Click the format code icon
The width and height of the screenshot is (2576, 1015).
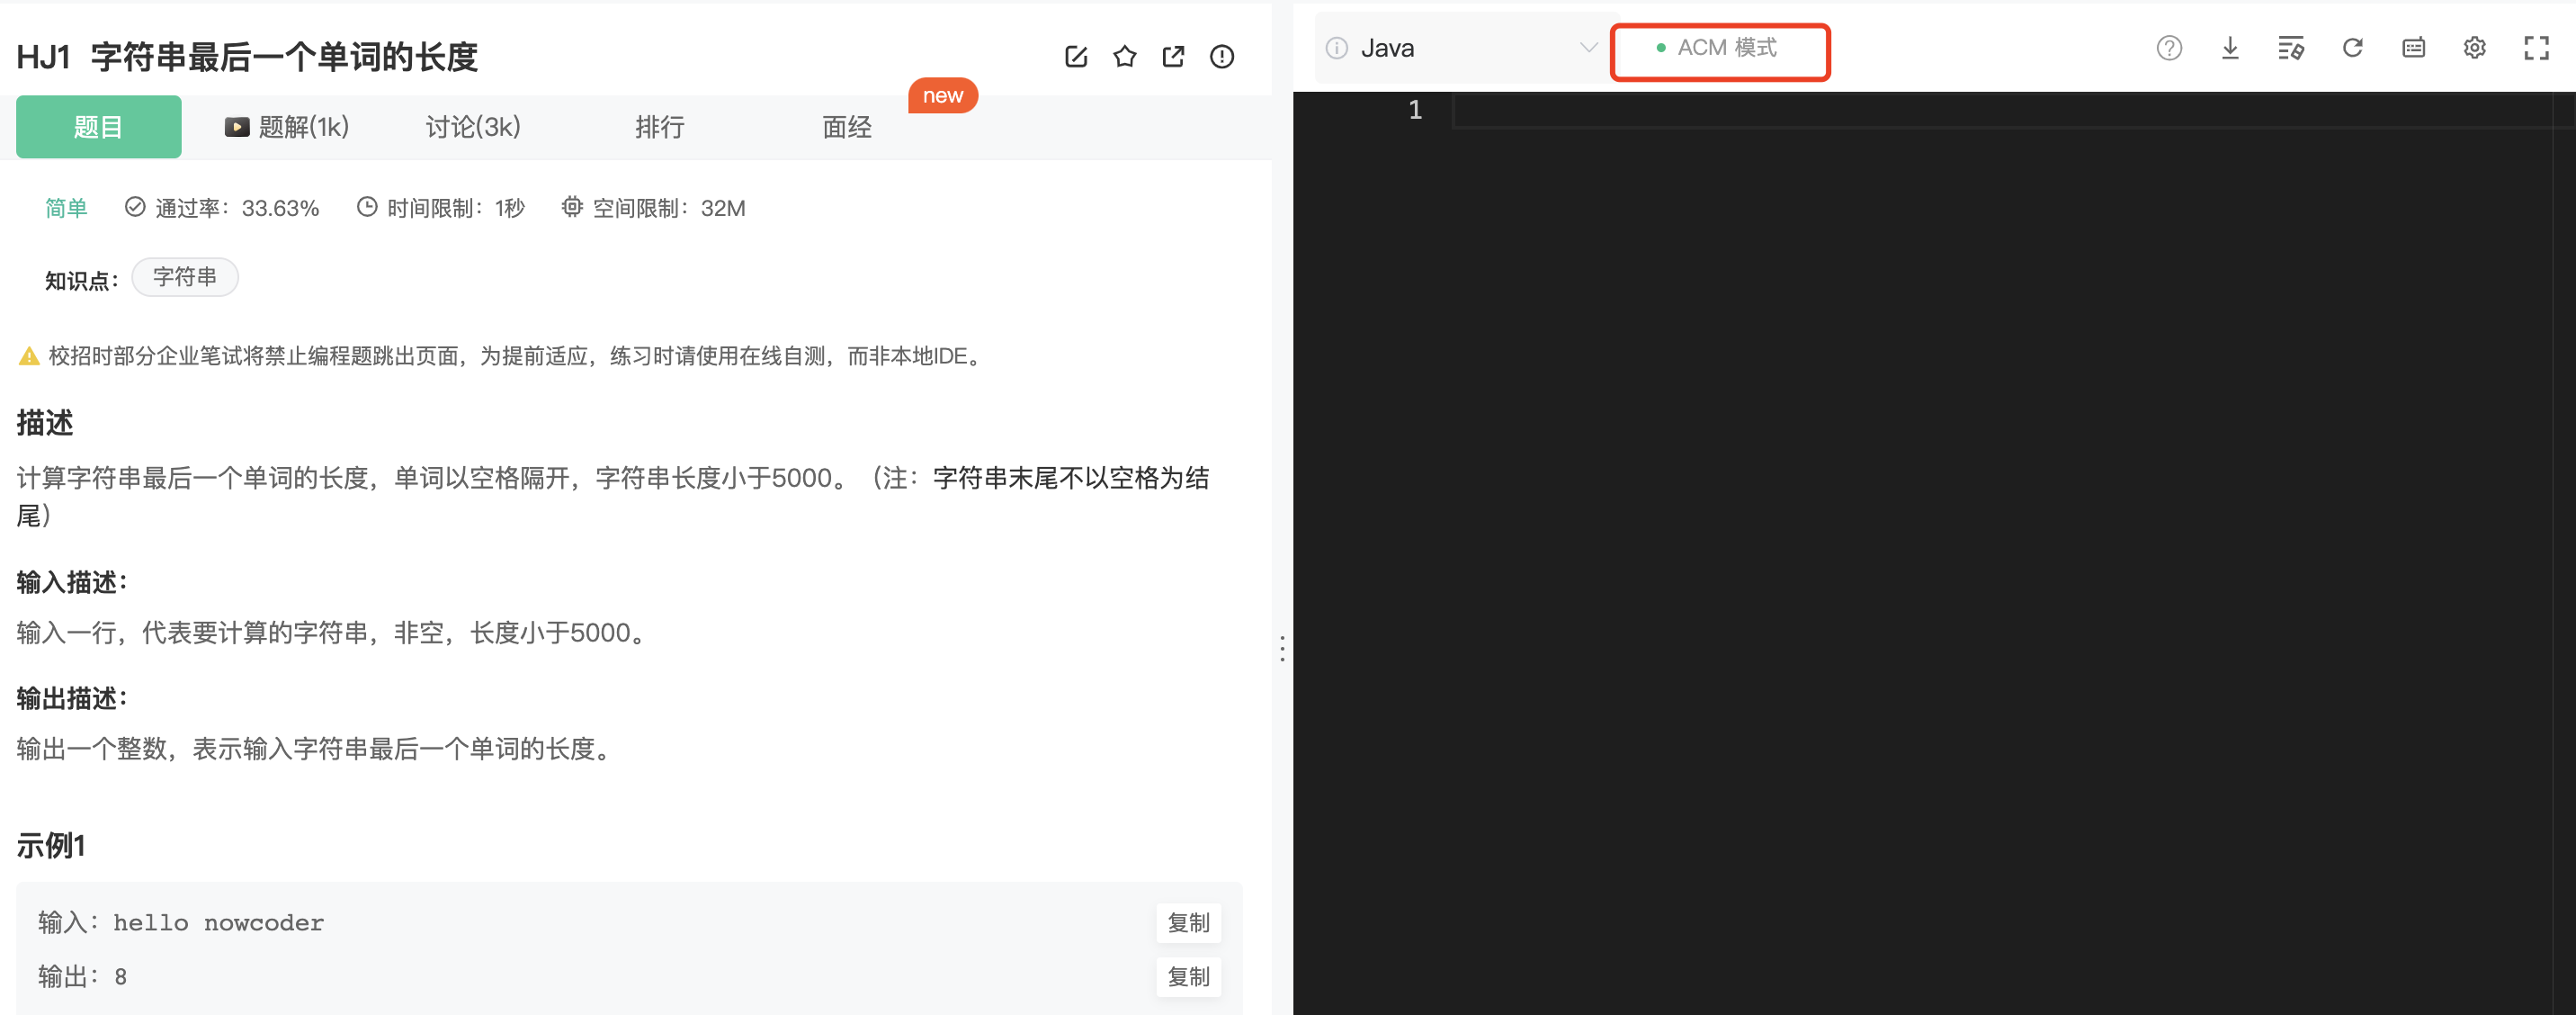(2290, 48)
